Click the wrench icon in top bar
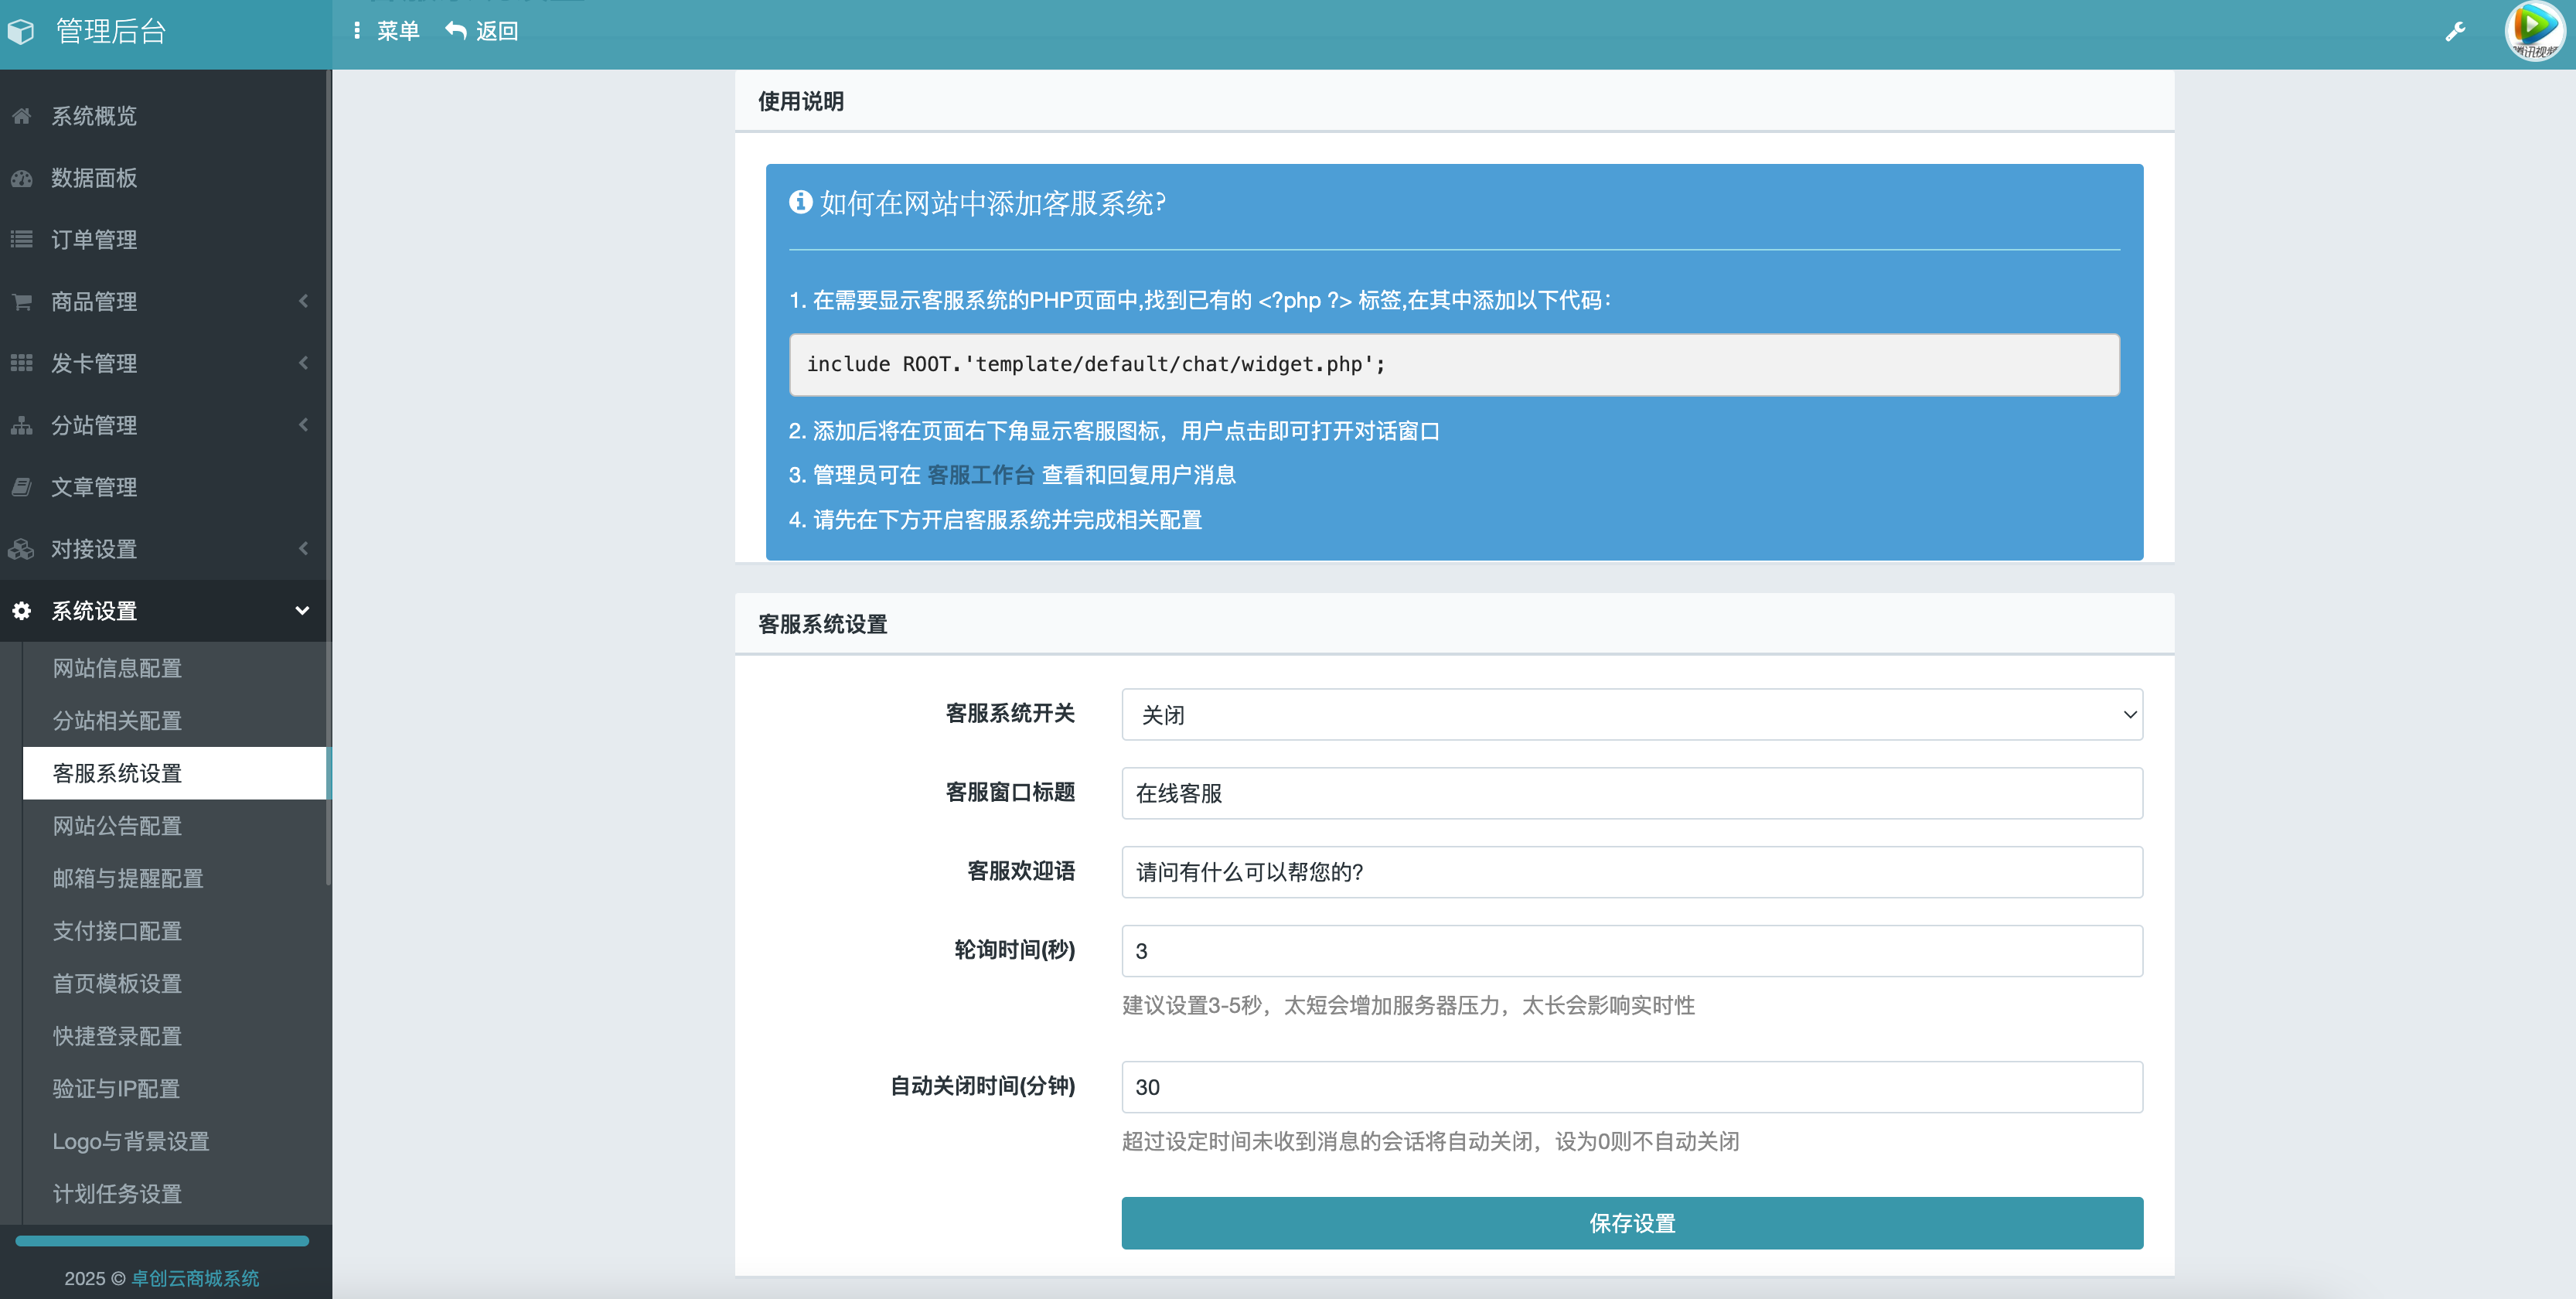Screen dimensions: 2576x1299 [2455, 32]
